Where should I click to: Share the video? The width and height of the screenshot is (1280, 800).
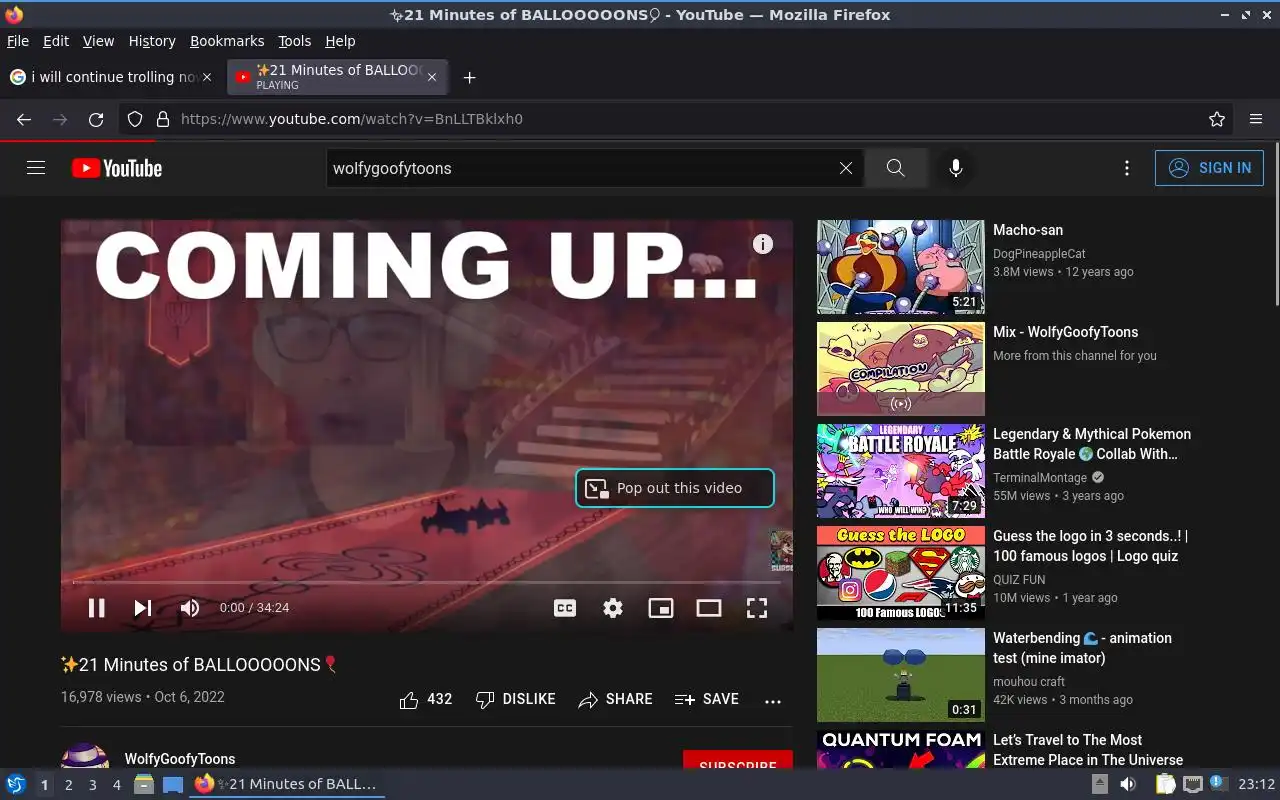coord(616,699)
